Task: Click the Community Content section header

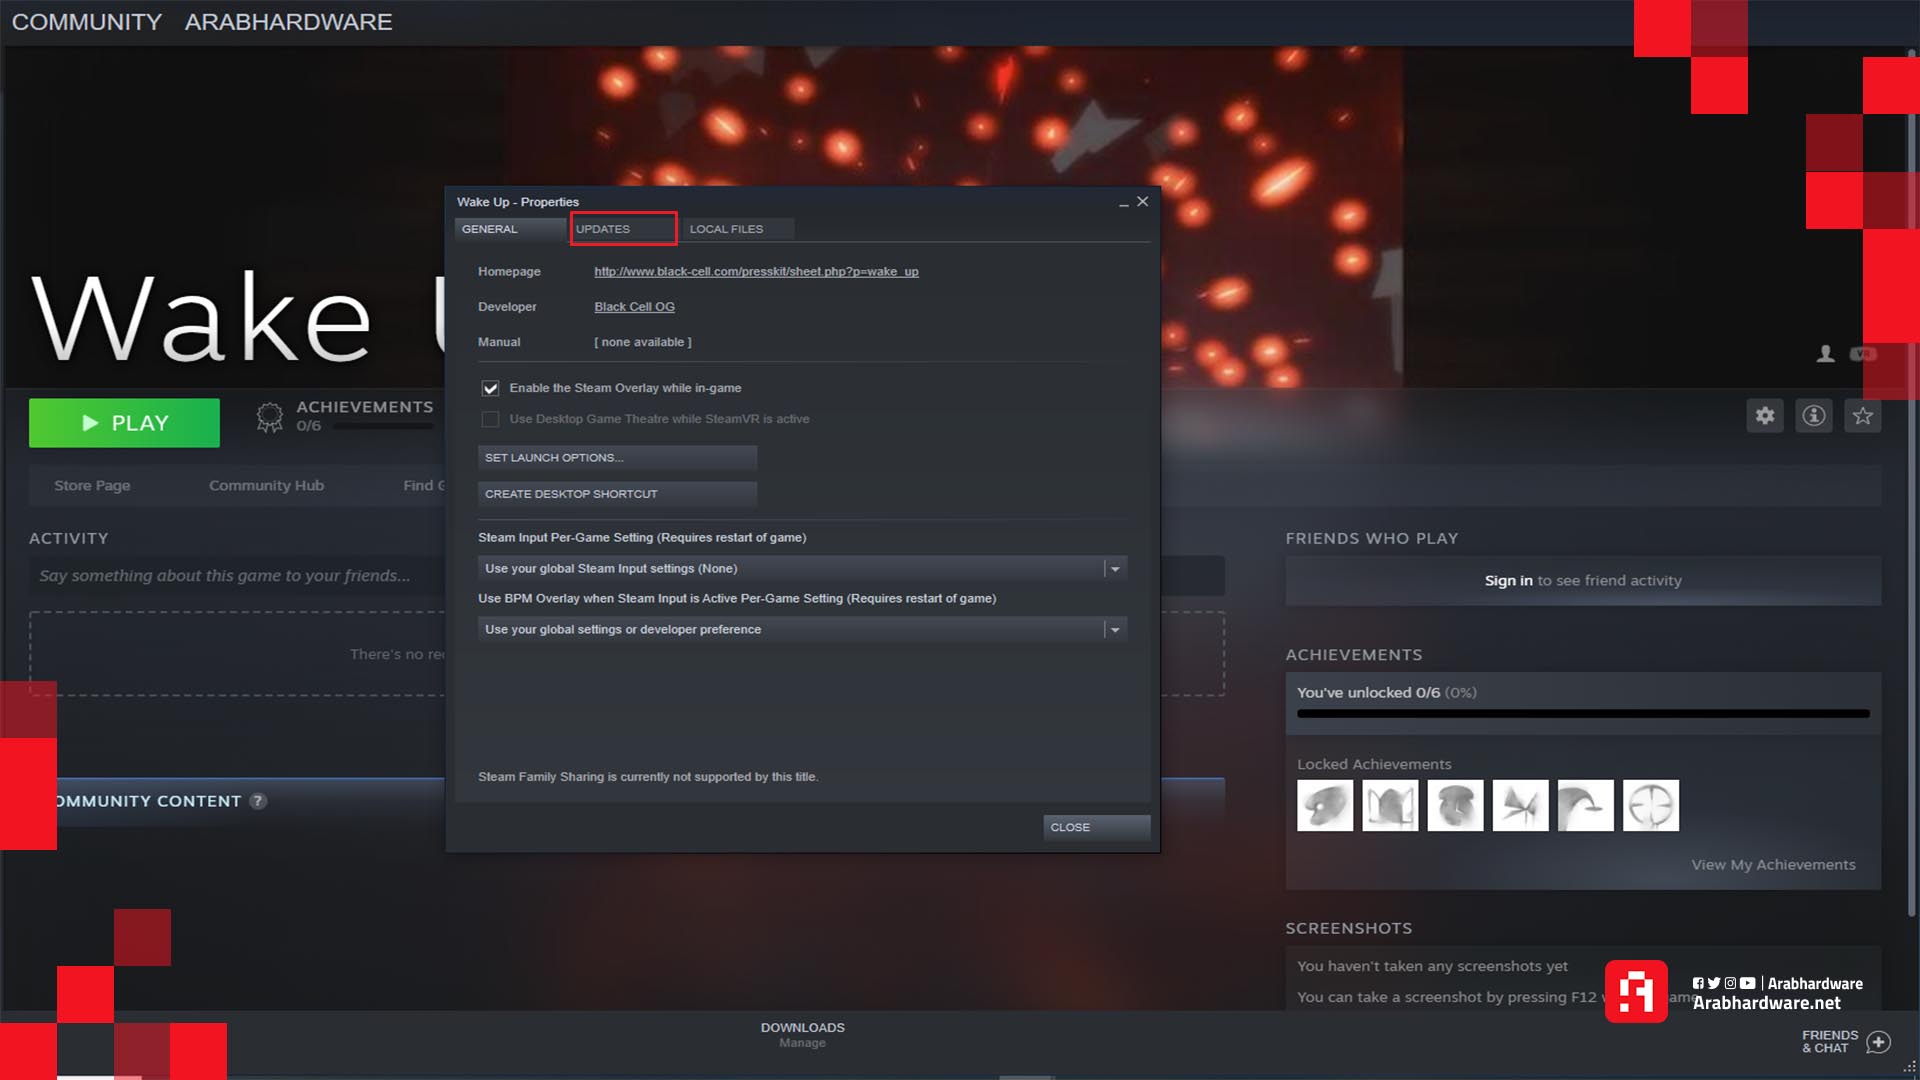Action: [148, 801]
